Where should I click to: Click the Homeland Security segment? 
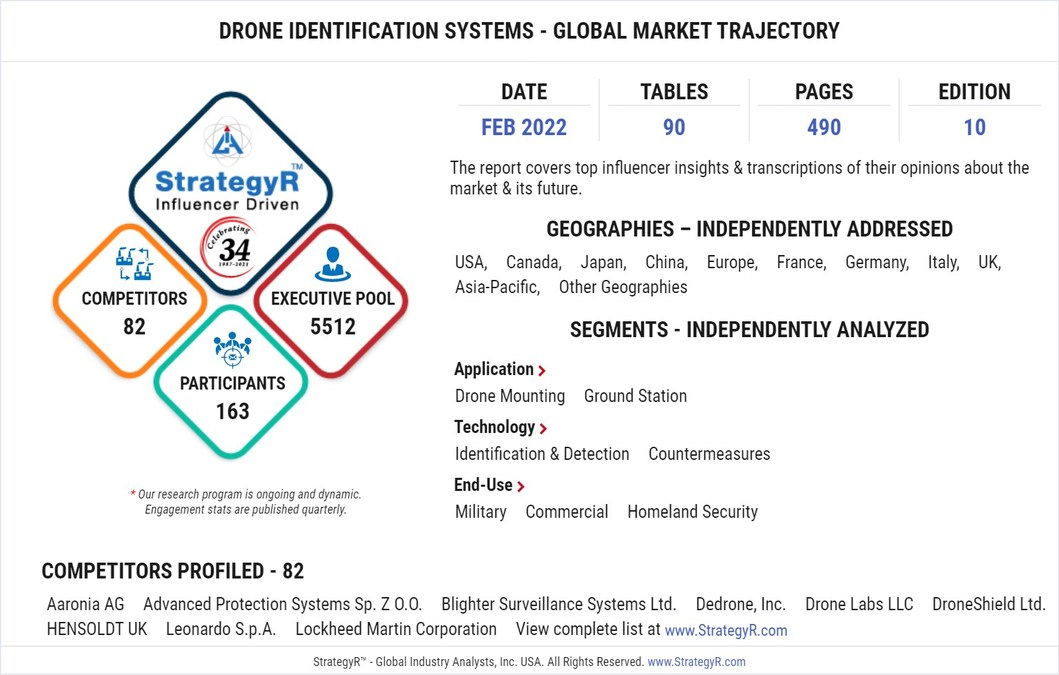click(x=692, y=512)
